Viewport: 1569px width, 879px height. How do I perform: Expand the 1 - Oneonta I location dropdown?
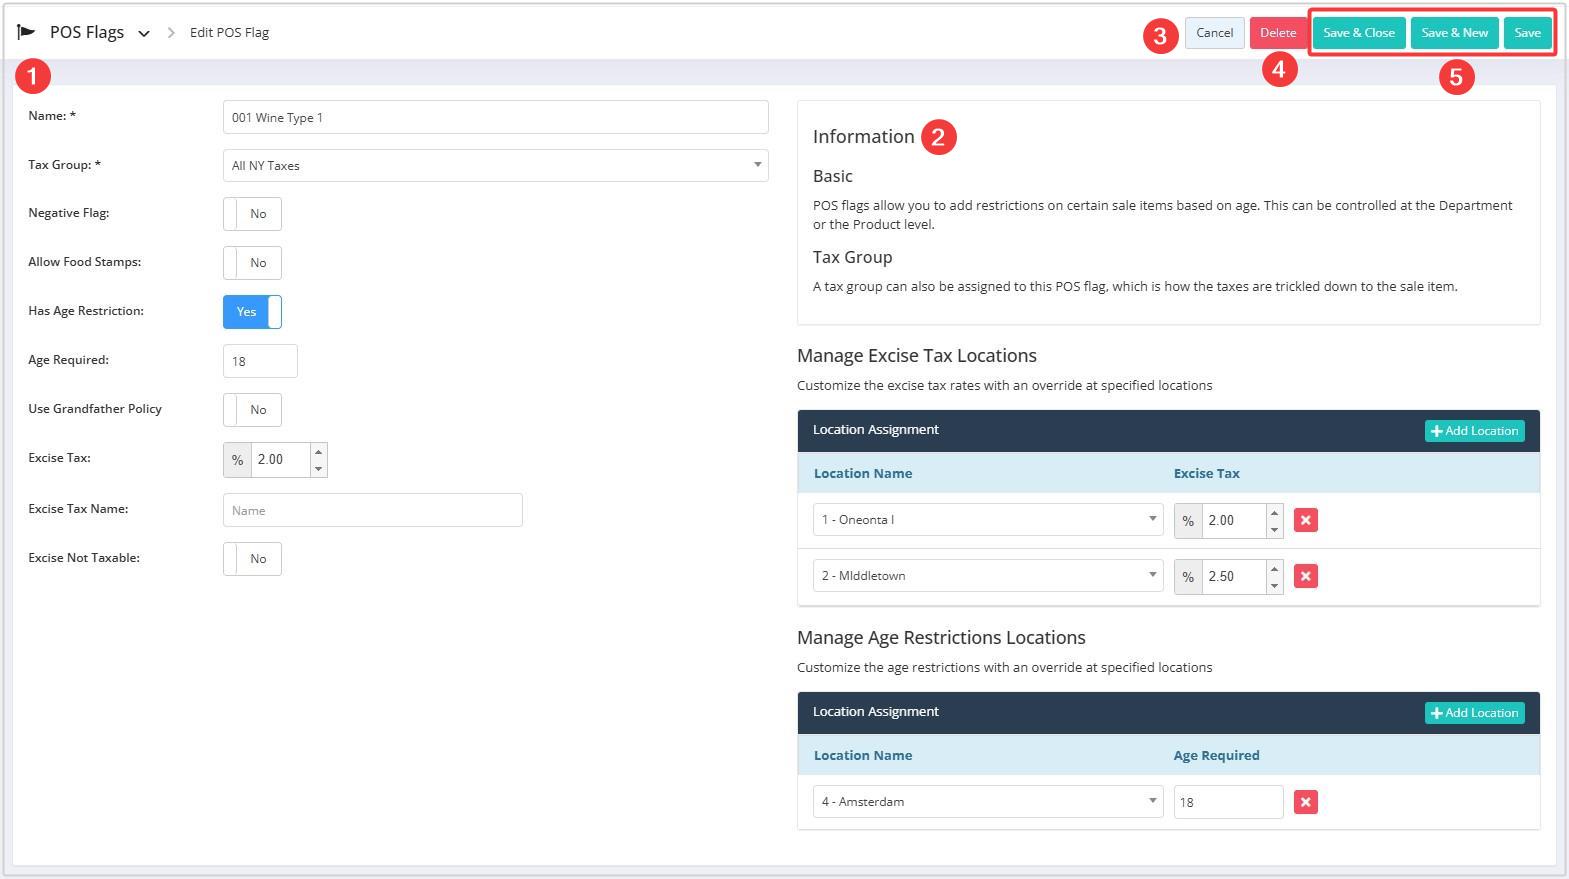coord(987,520)
